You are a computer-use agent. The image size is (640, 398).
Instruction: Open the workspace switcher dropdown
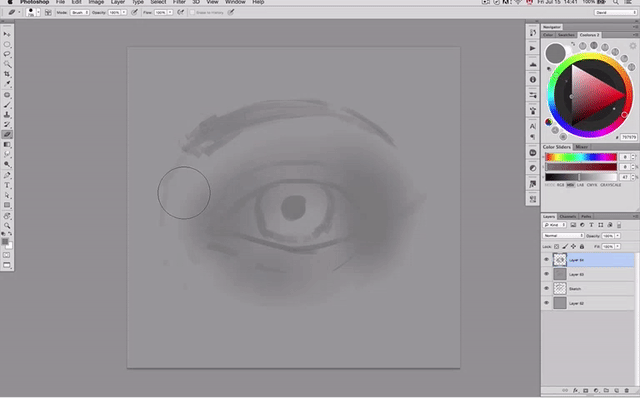615,13
